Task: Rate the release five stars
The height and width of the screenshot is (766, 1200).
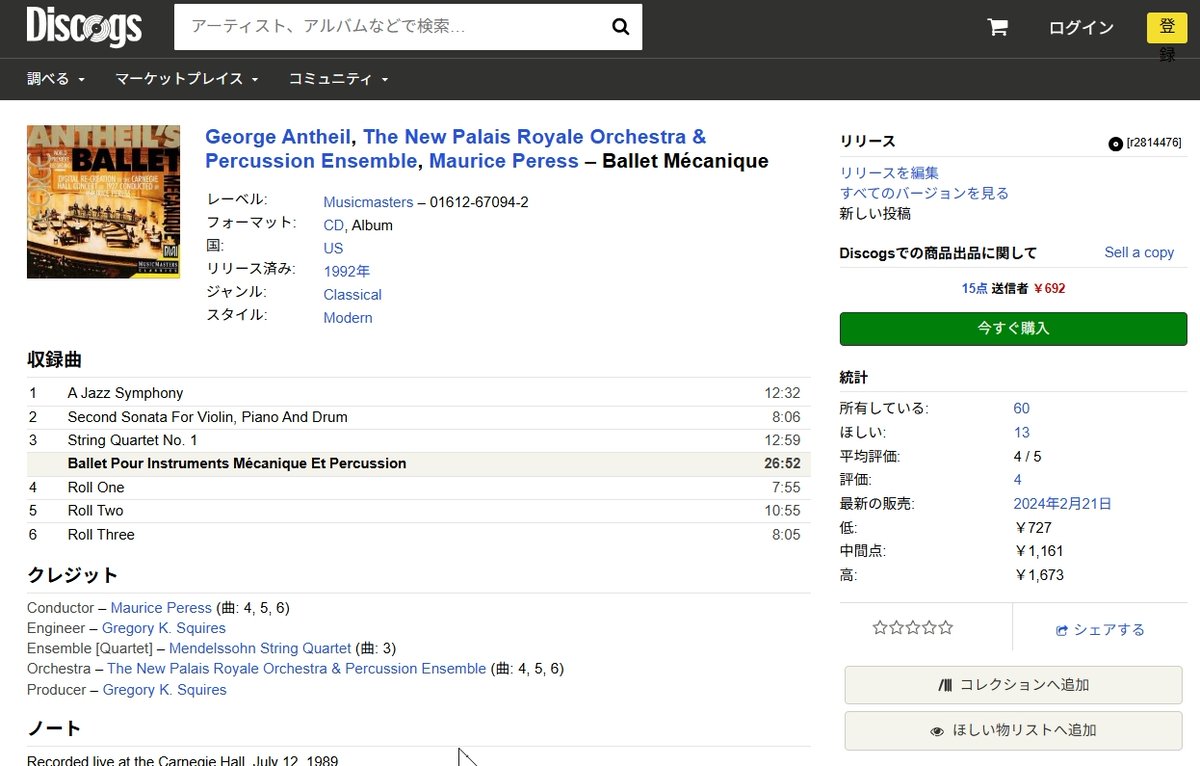Action: pyautogui.click(x=946, y=628)
